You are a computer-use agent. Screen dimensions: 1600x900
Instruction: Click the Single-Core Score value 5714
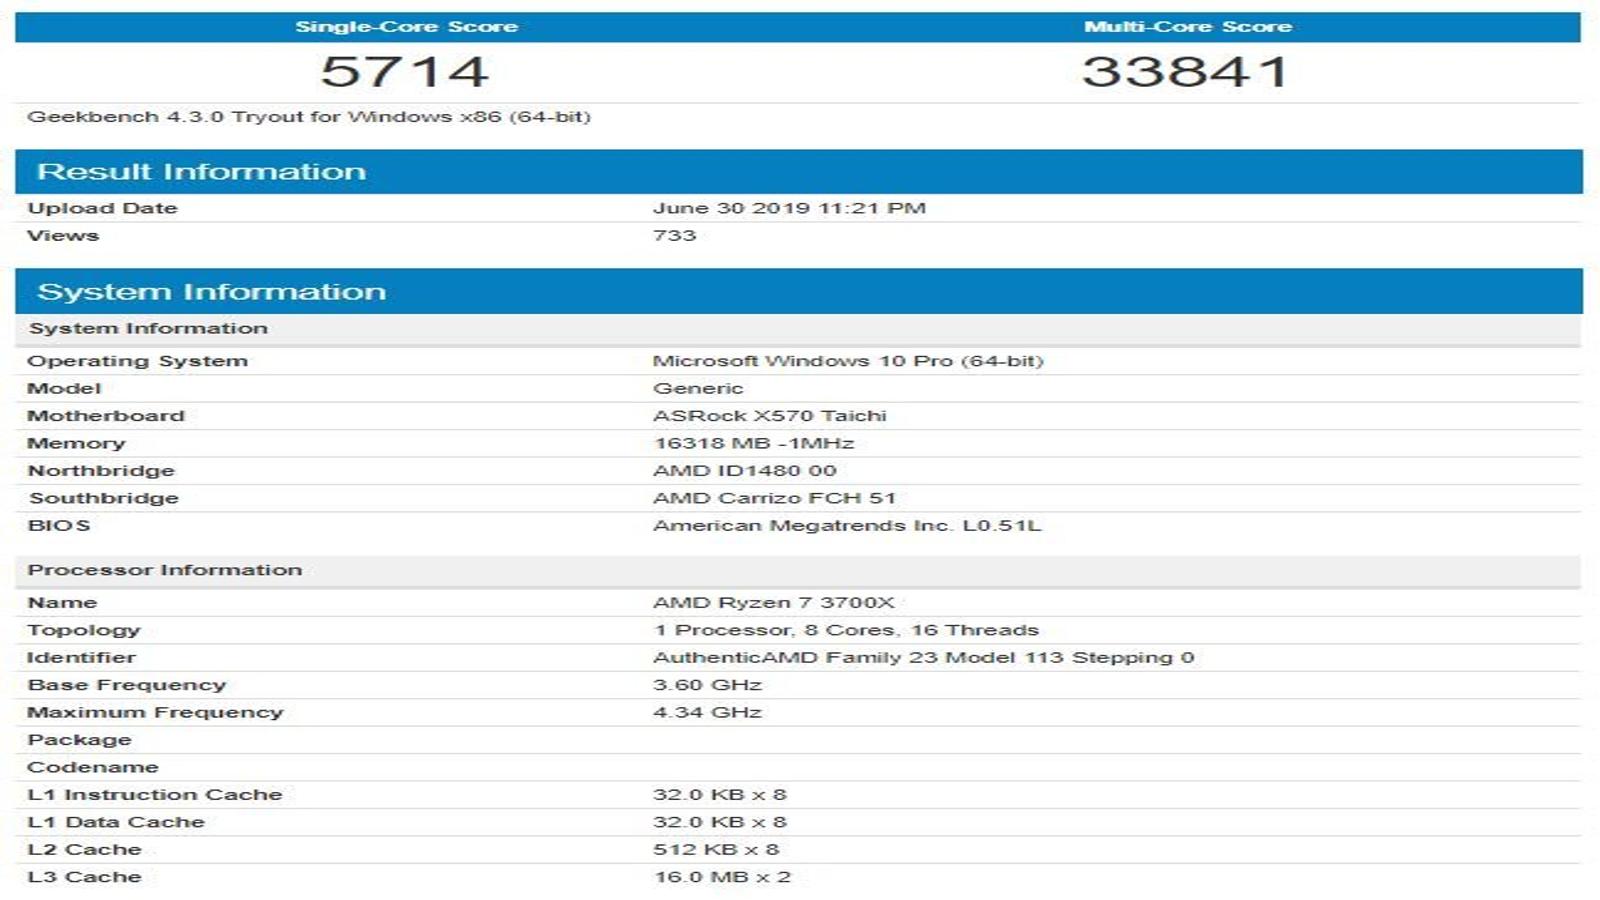[404, 72]
